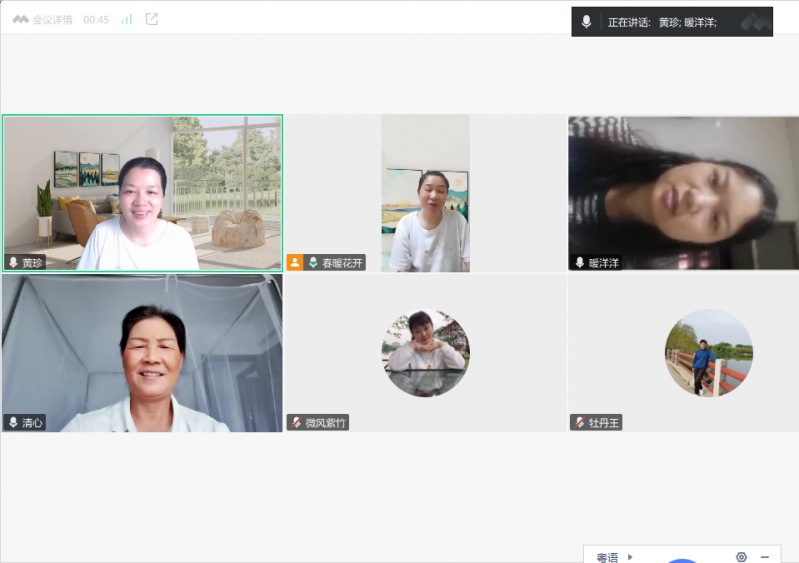Select 暖洋洋's video tile
The image size is (799, 563).
click(683, 192)
